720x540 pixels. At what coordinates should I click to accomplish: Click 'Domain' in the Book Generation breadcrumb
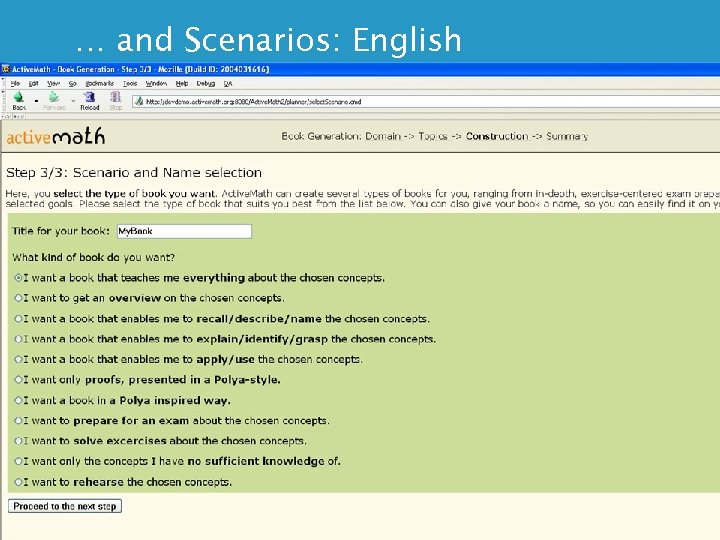pyautogui.click(x=382, y=136)
